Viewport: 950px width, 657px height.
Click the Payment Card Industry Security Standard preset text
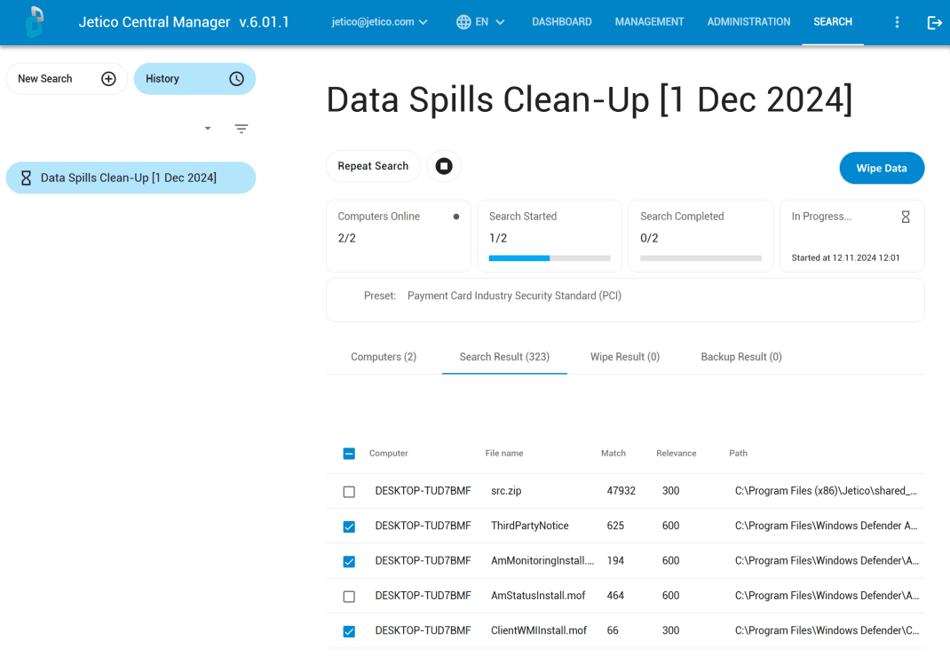pyautogui.click(x=514, y=296)
